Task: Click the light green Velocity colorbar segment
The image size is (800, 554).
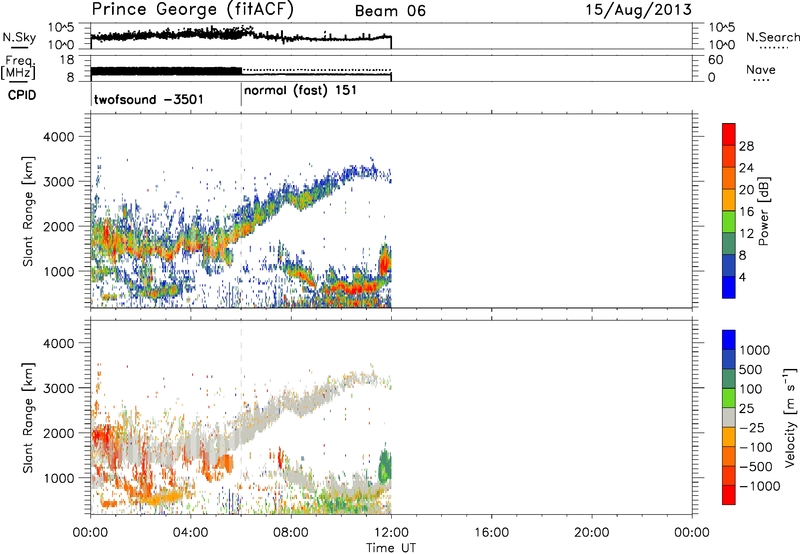Action: pyautogui.click(x=729, y=398)
